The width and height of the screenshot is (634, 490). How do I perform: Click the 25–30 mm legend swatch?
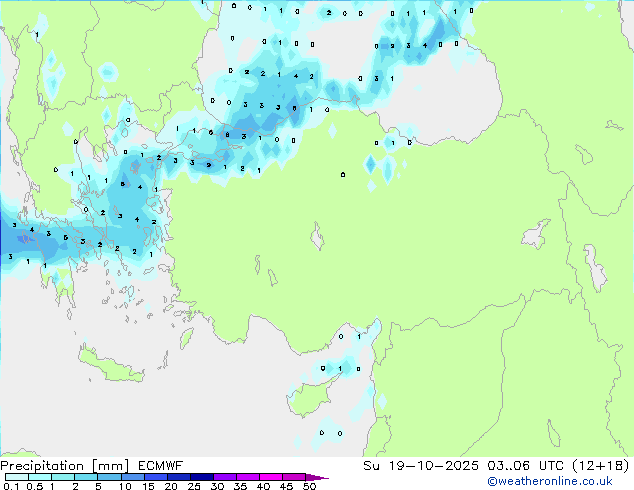[x=201, y=477]
